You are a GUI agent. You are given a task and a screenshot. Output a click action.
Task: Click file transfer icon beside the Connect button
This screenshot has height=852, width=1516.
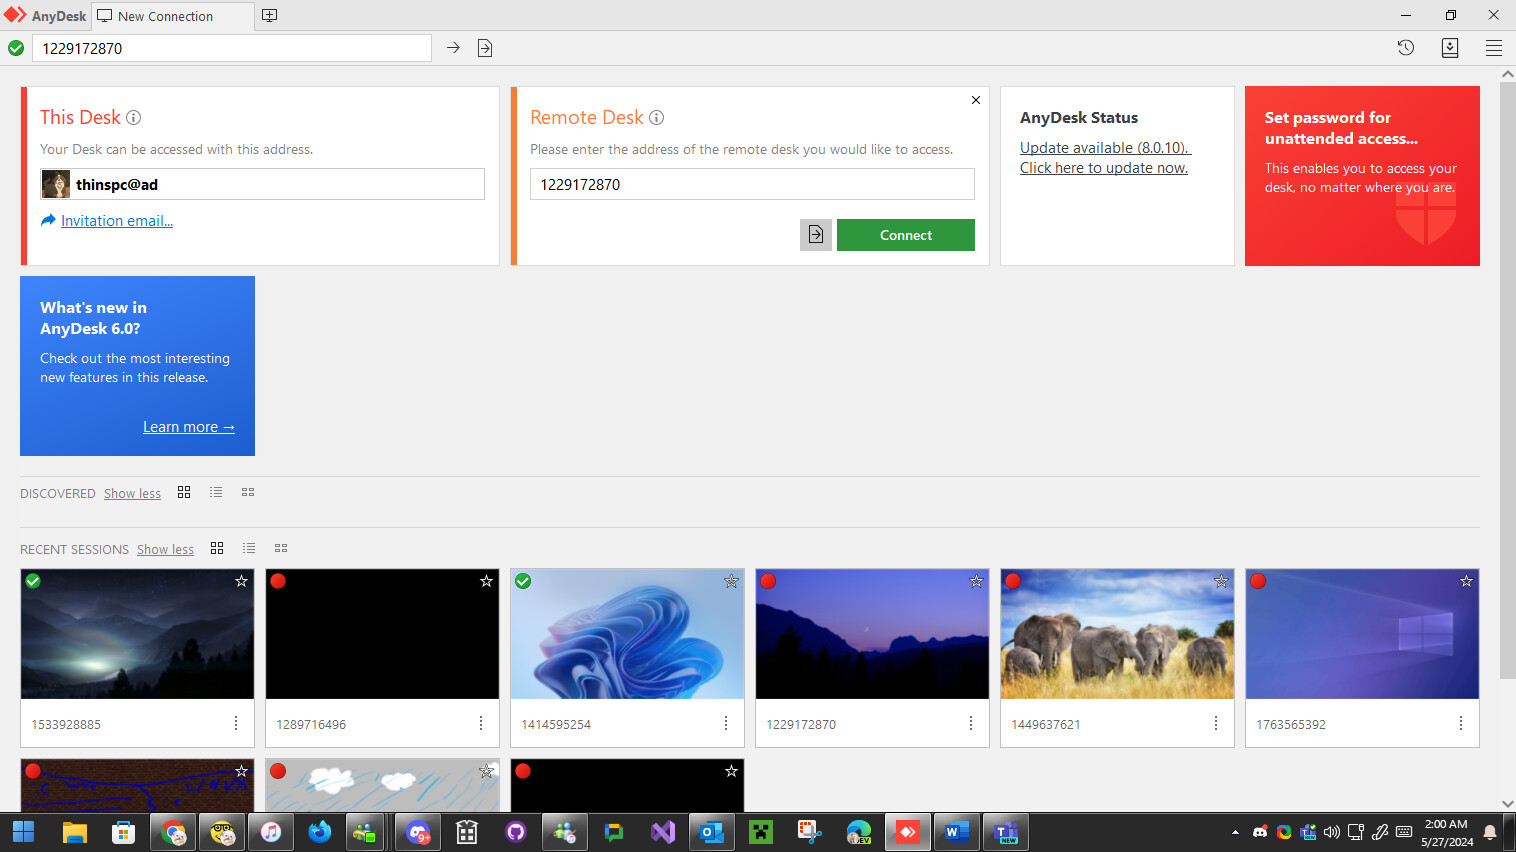[x=815, y=235]
